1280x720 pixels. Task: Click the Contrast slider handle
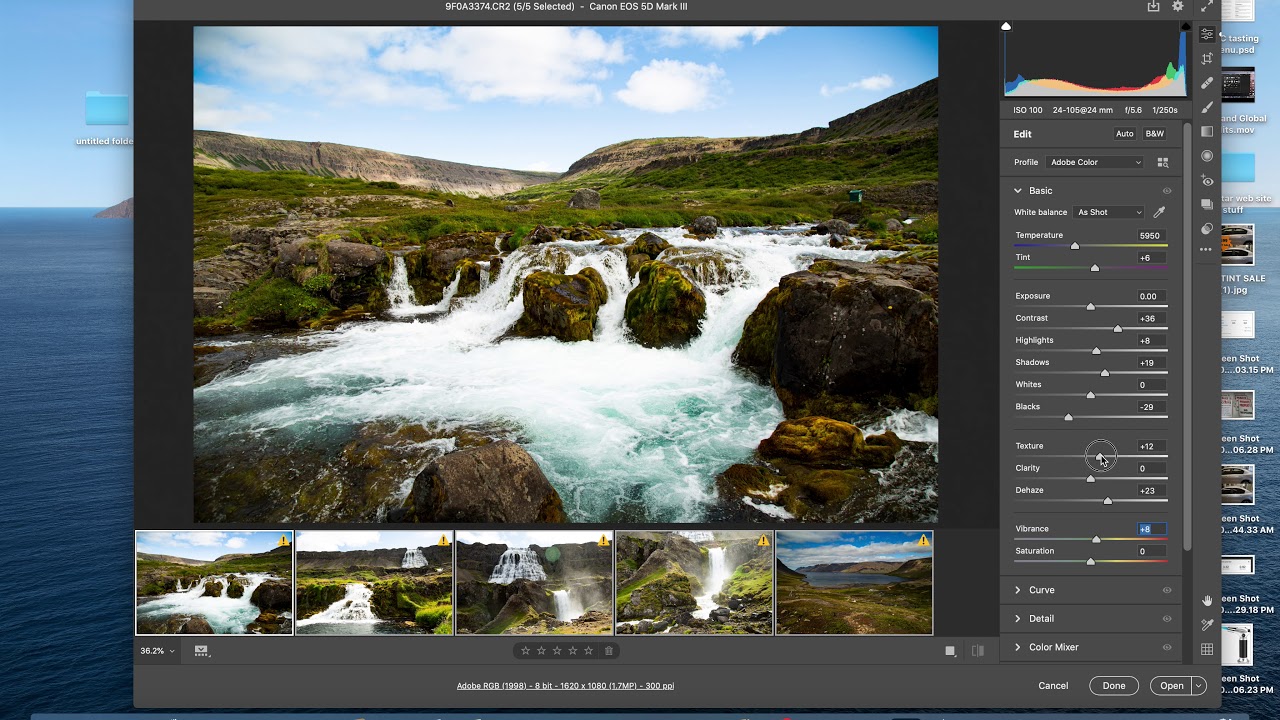tap(1117, 329)
